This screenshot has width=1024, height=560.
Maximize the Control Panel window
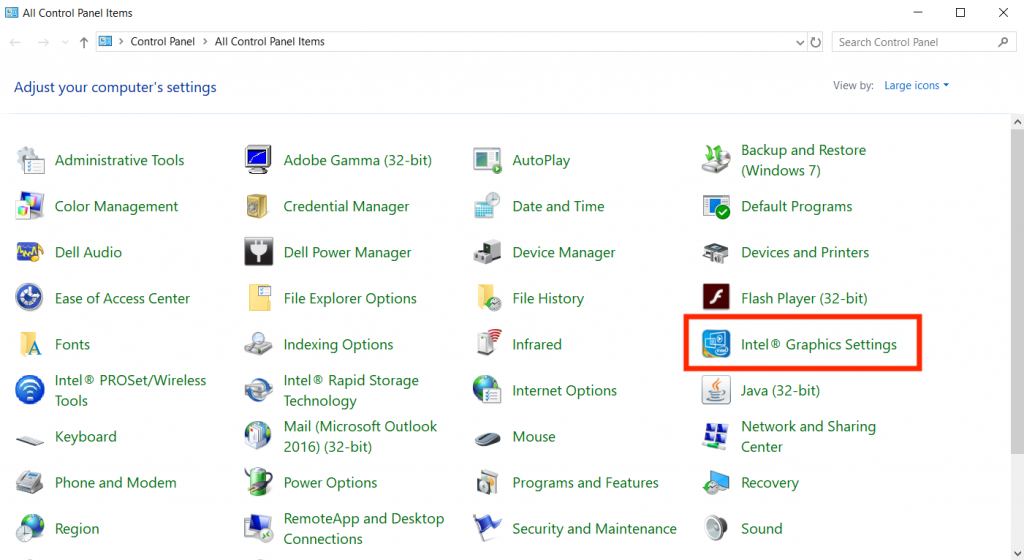960,12
